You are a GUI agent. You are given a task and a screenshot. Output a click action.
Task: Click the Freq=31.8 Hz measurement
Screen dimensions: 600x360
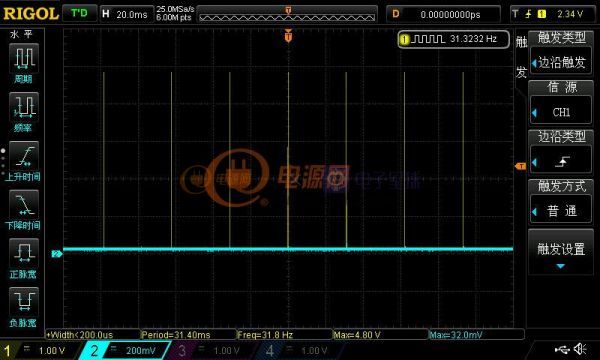pos(265,335)
